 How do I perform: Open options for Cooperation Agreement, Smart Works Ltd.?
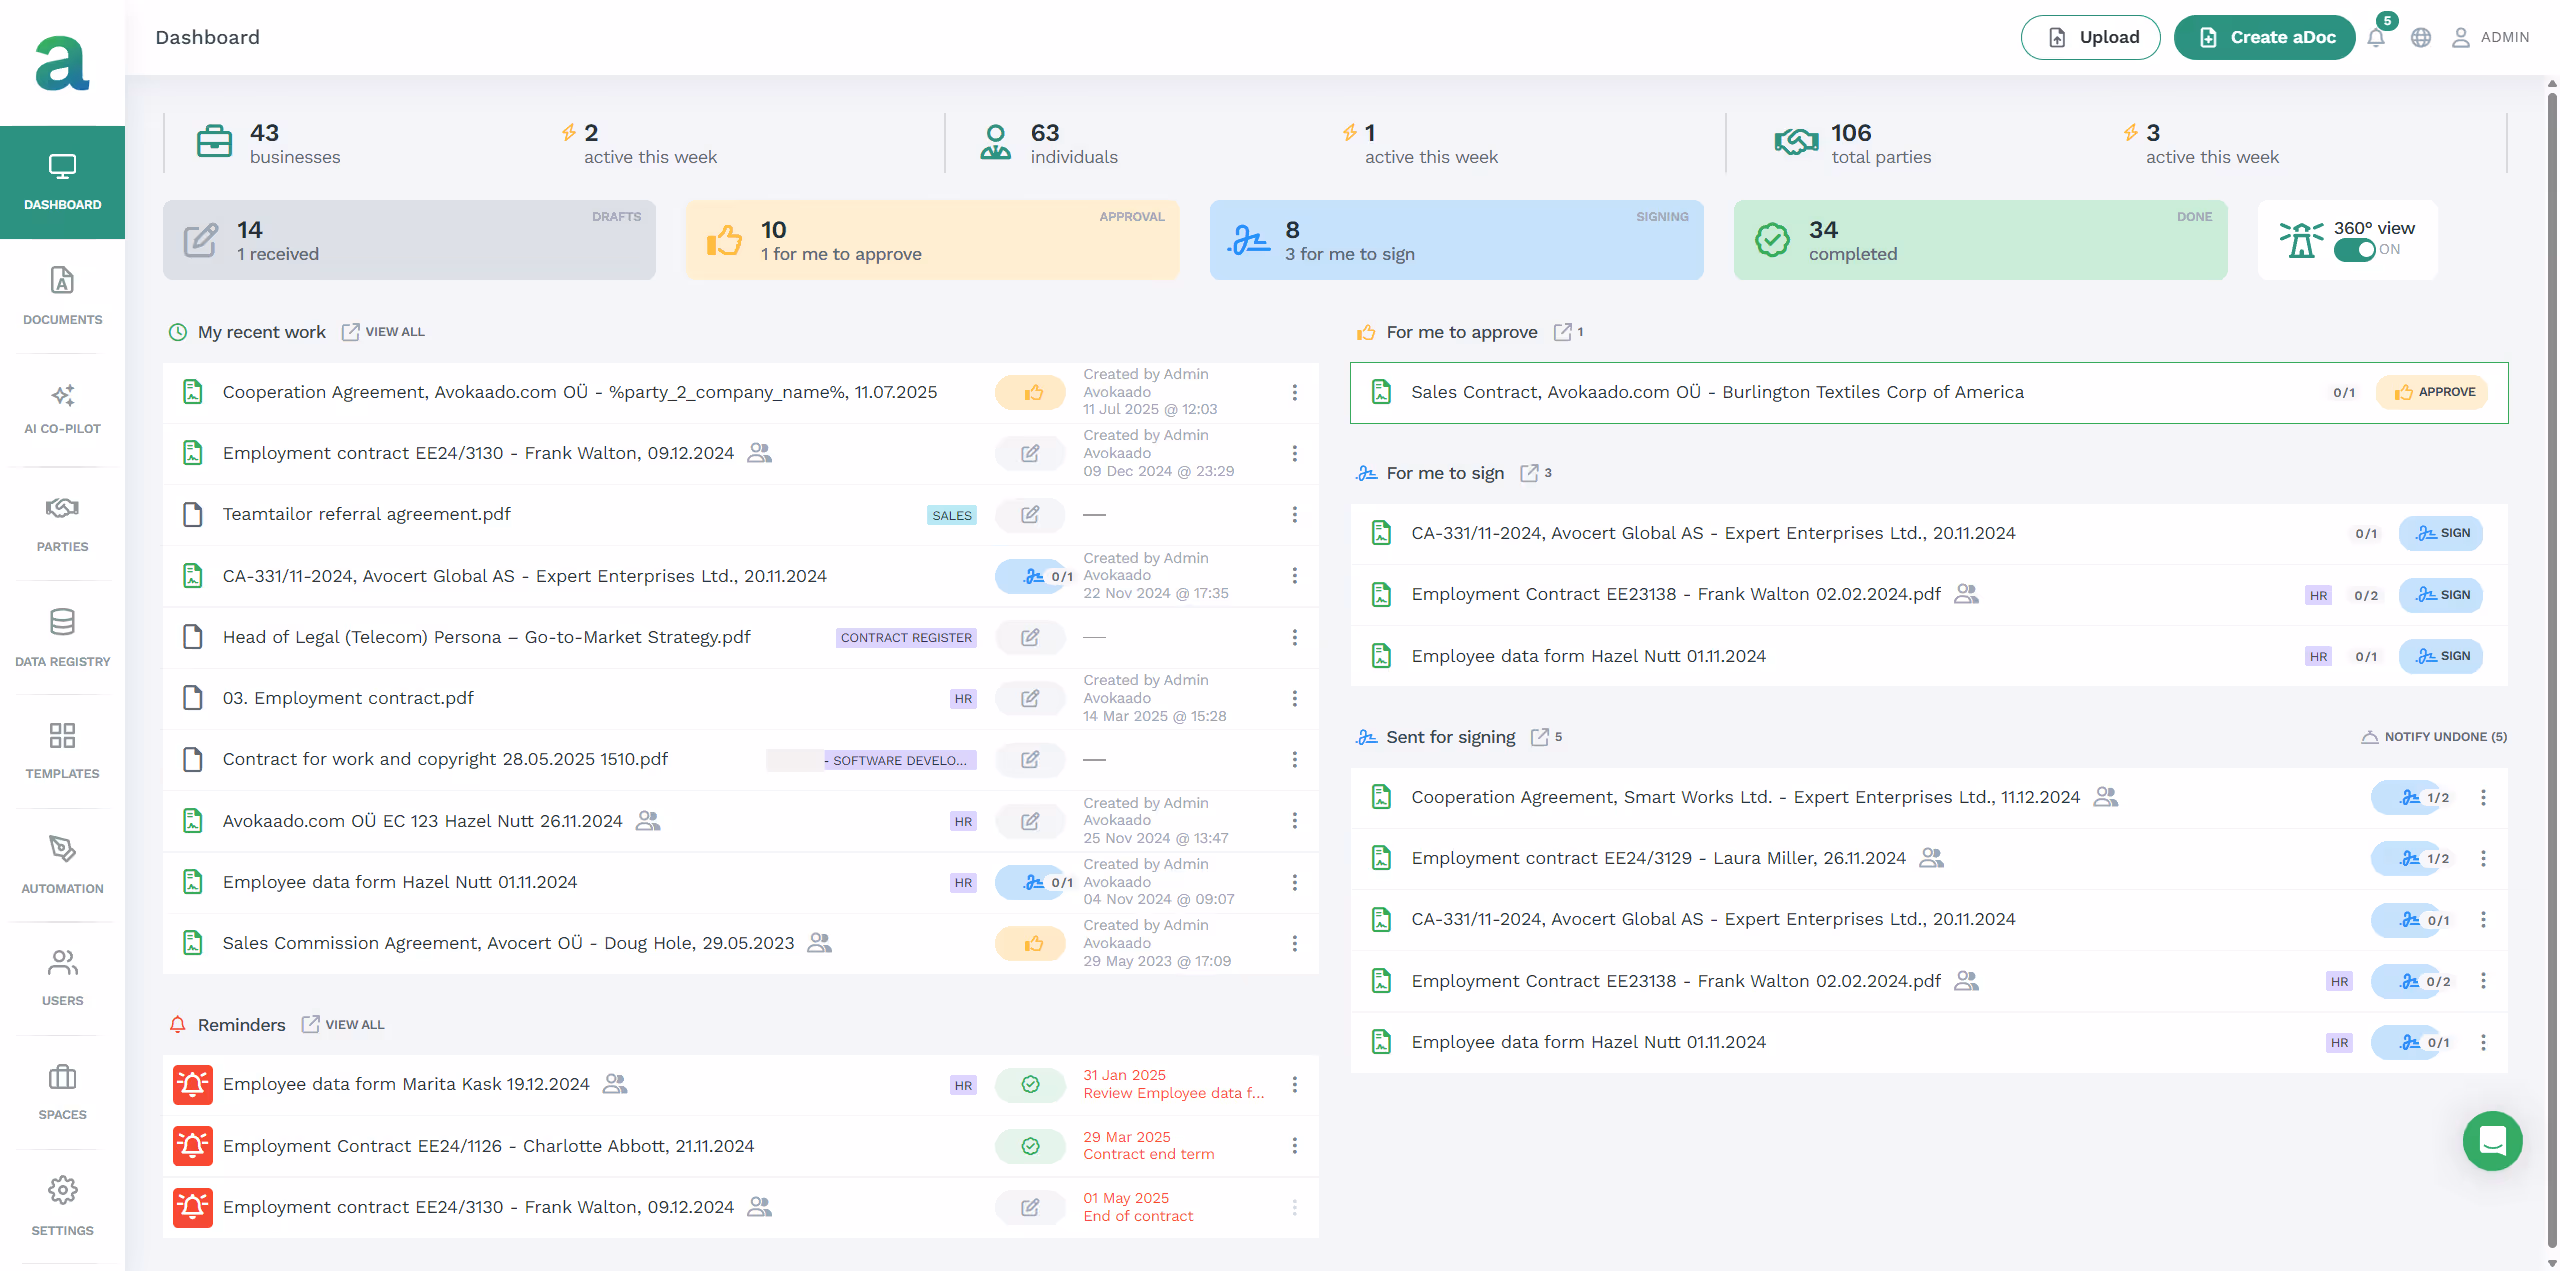(x=2485, y=797)
